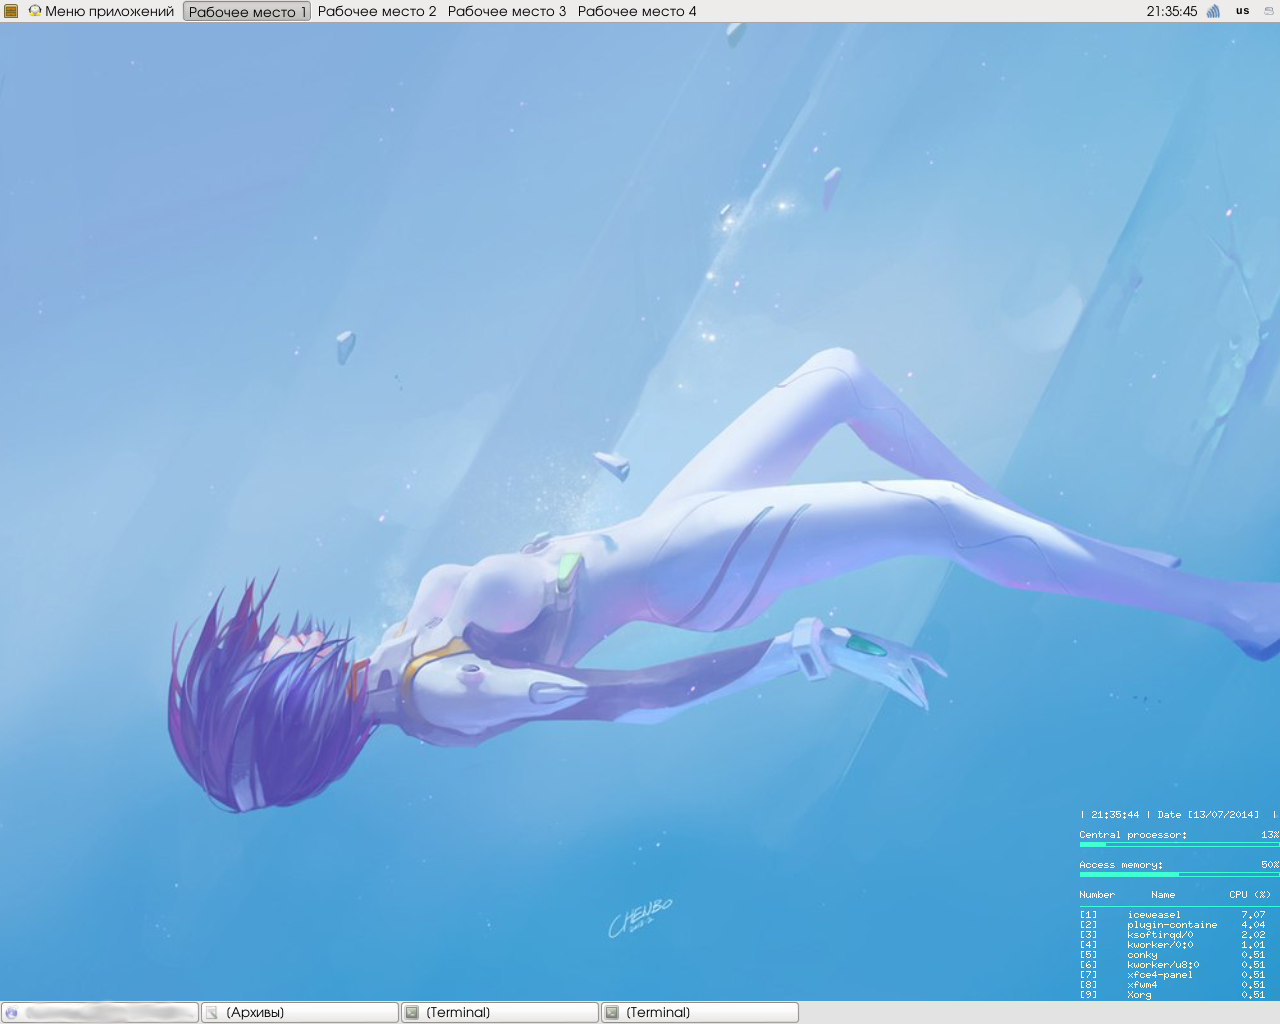This screenshot has height=1024, width=1280.
Task: Click the 0.51 CPU value in the conky row
Action: [1253, 955]
